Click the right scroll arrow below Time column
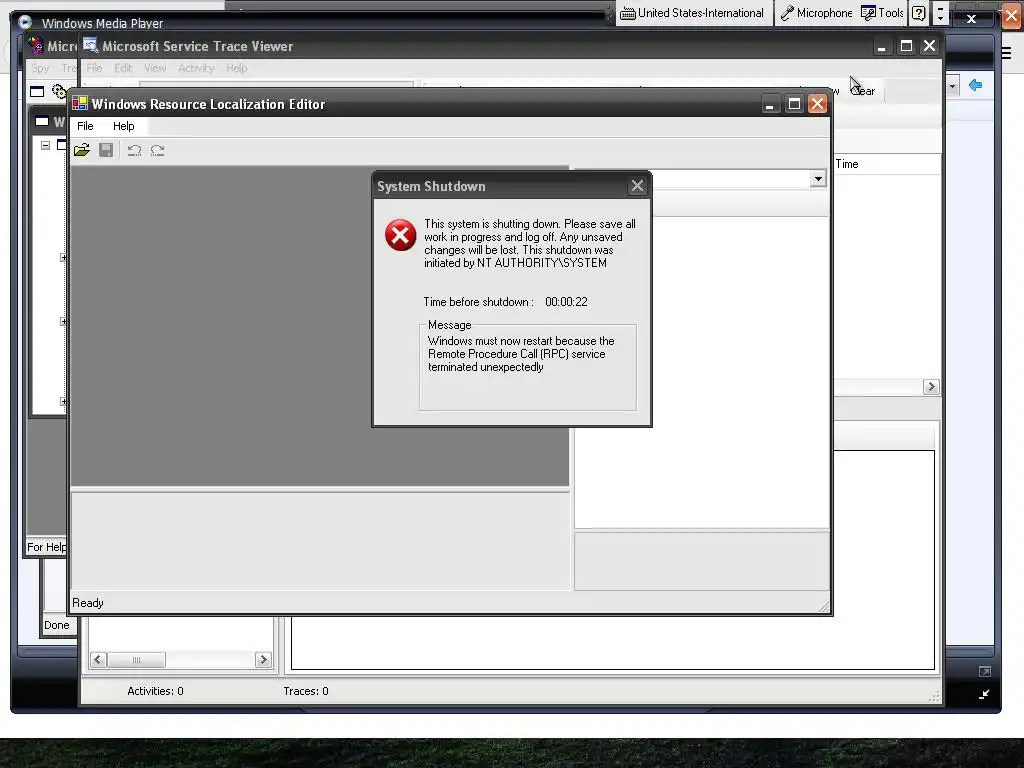This screenshot has height=768, width=1024. tap(931, 387)
